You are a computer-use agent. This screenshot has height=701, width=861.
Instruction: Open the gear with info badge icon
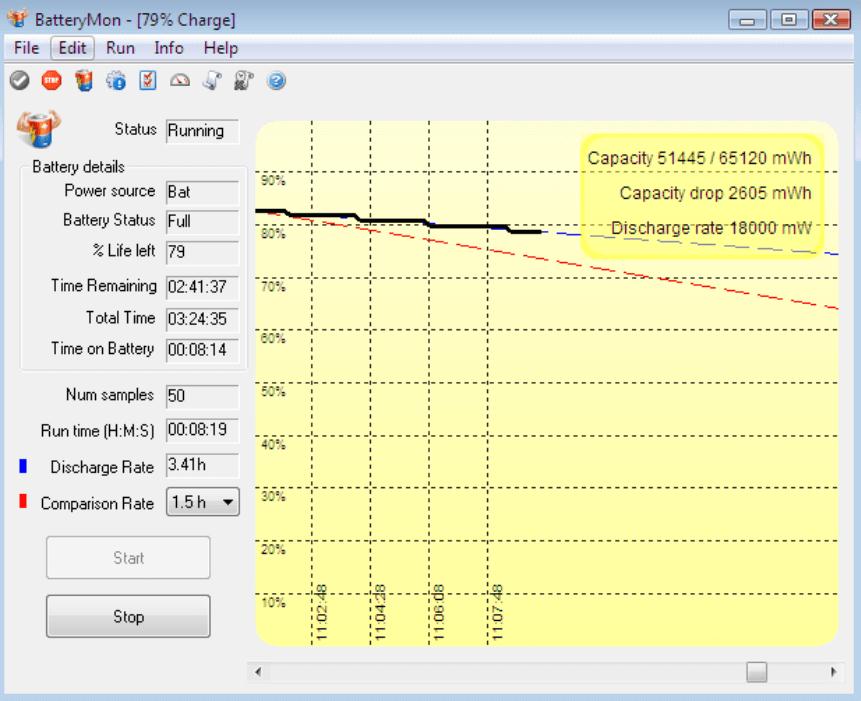(116, 81)
